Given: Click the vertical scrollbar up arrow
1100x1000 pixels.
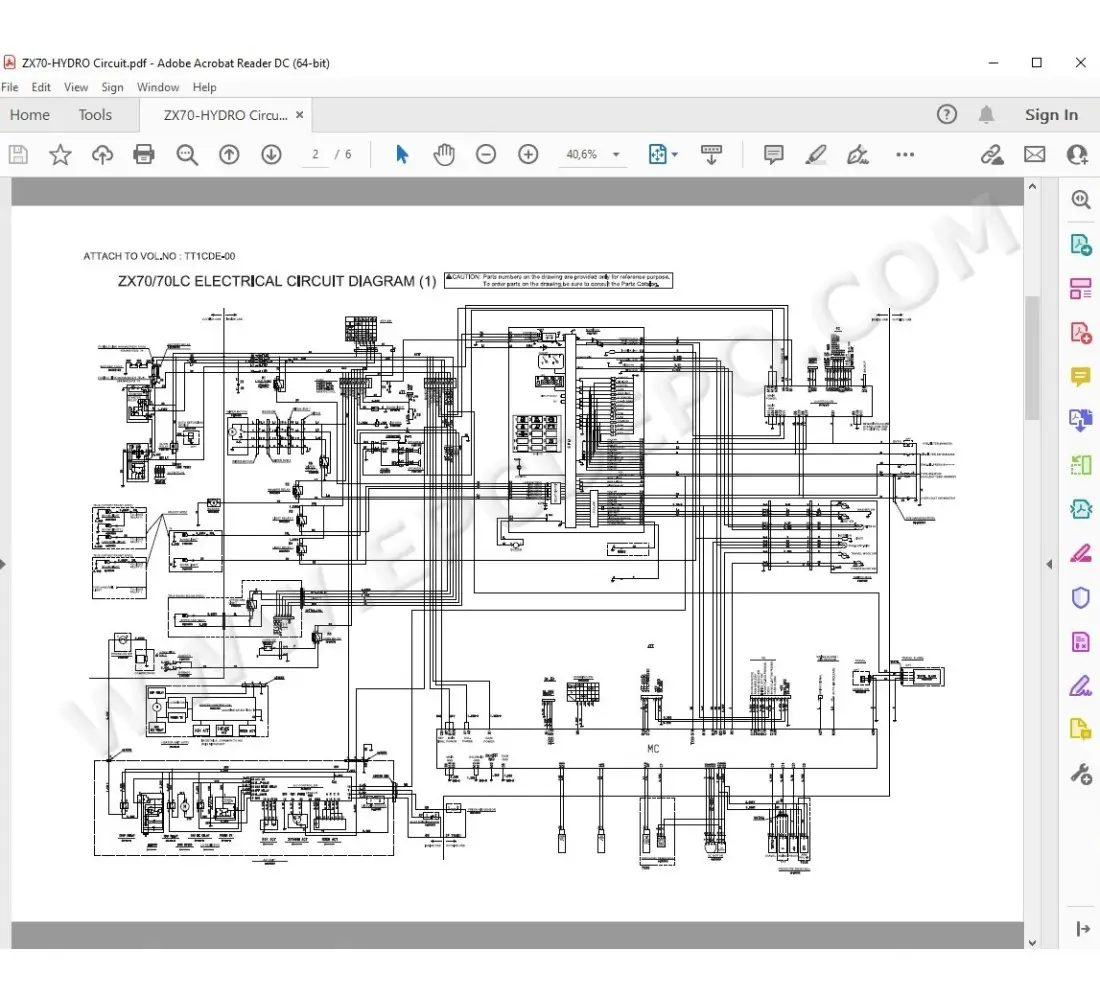Looking at the screenshot, I should [1032, 187].
